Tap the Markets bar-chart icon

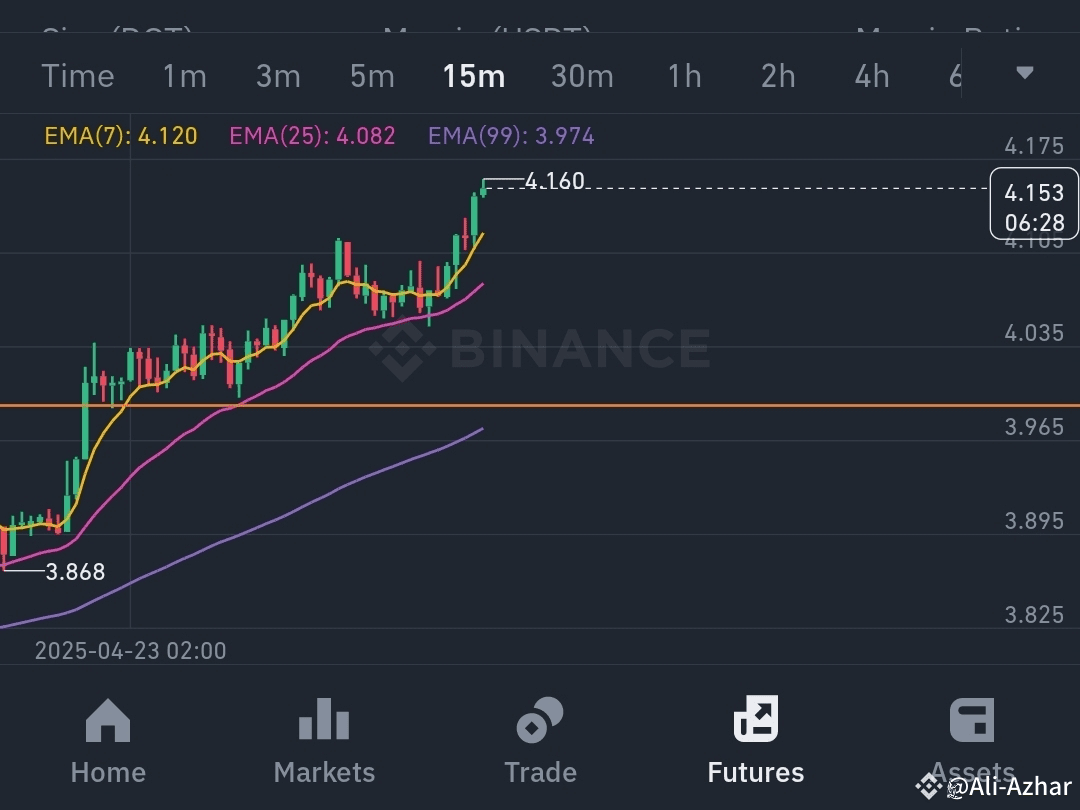point(324,719)
